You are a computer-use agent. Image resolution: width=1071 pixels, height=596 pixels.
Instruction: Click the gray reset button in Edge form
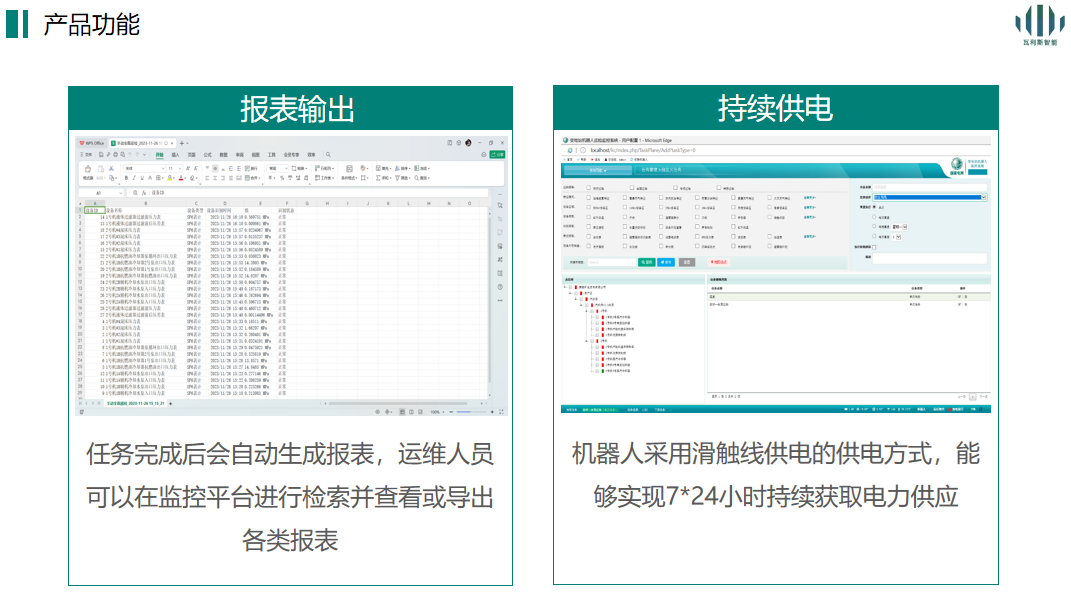tap(687, 262)
